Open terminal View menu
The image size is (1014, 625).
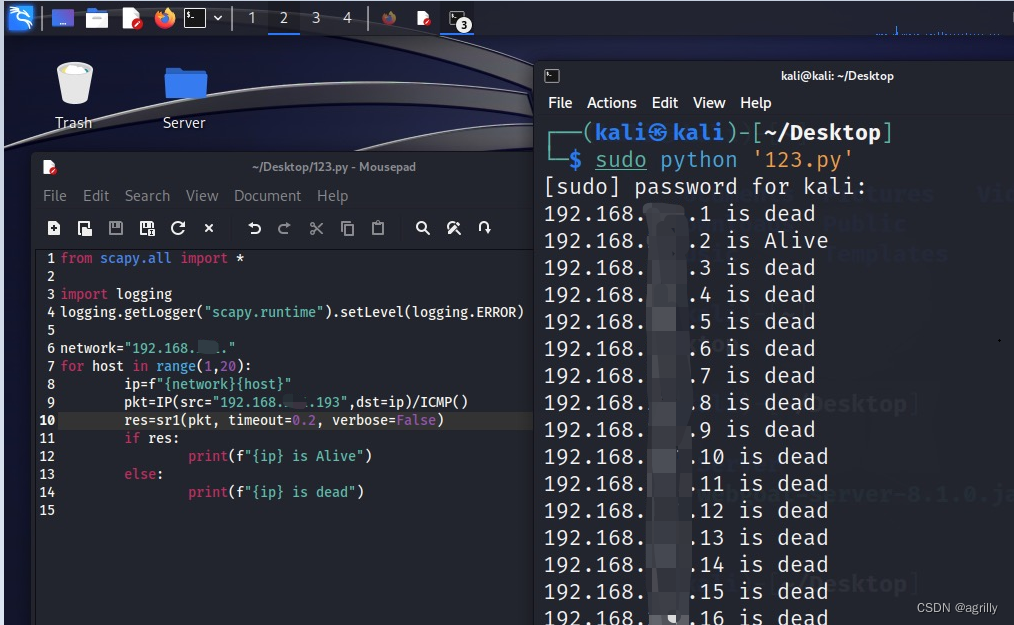pos(709,103)
